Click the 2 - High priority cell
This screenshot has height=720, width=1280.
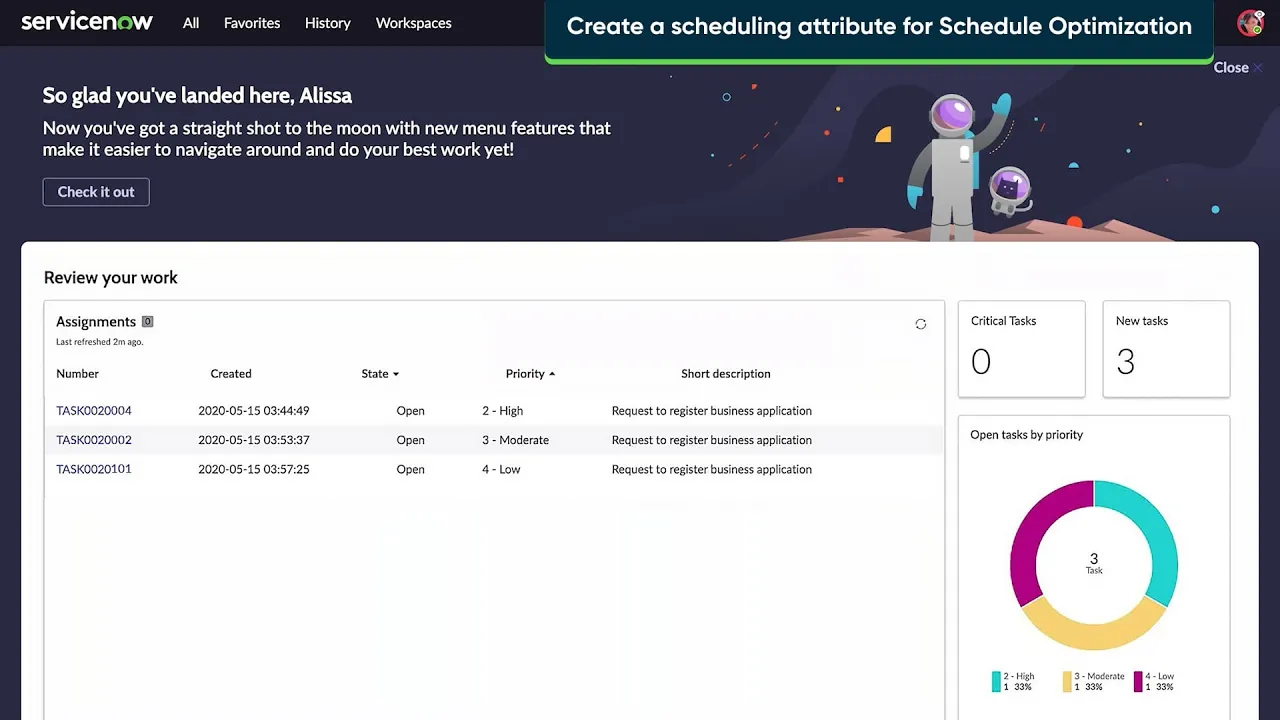502,411
